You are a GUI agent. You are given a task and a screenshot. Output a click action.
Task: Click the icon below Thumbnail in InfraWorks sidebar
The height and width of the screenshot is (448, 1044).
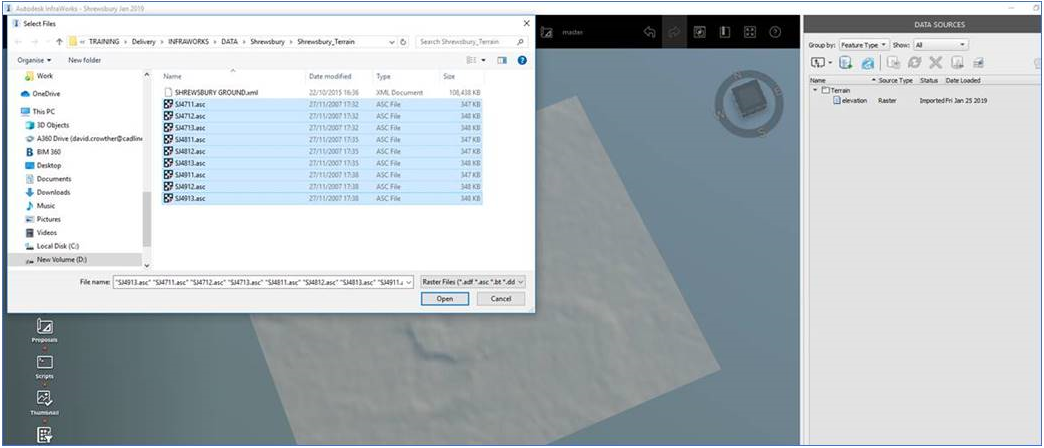pyautogui.click(x=45, y=435)
